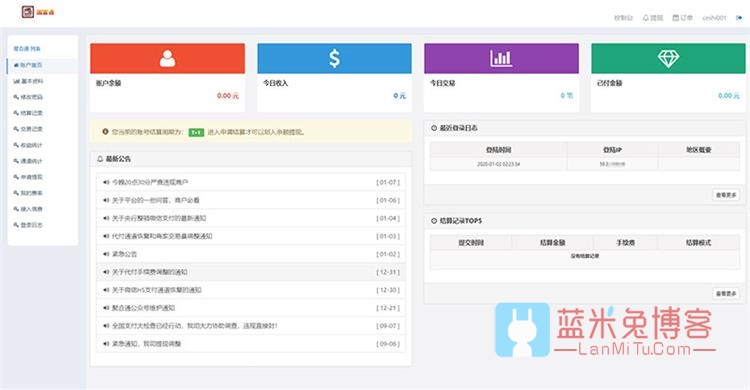Screen dimensions: 750x390
Task: Click the speaker icon on the 01-03 announcement
Action: [x=106, y=236]
